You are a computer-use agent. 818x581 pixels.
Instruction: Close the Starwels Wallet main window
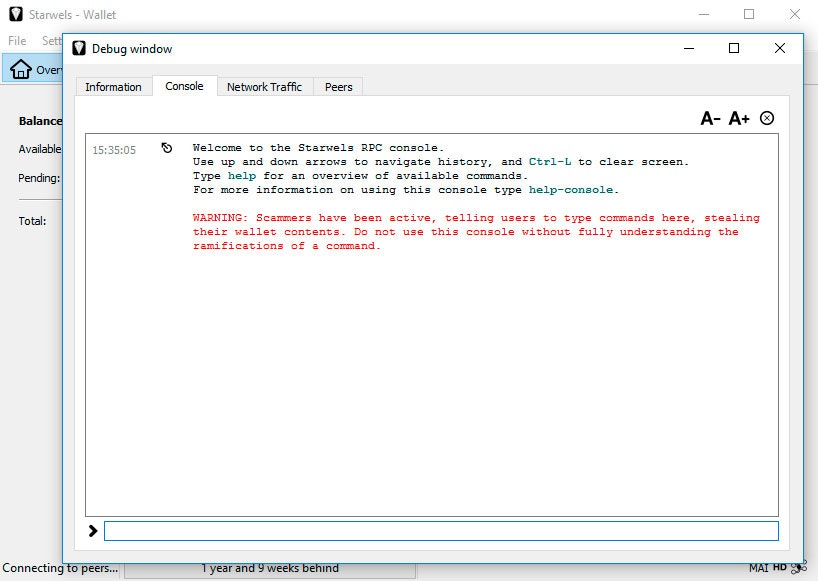point(795,14)
